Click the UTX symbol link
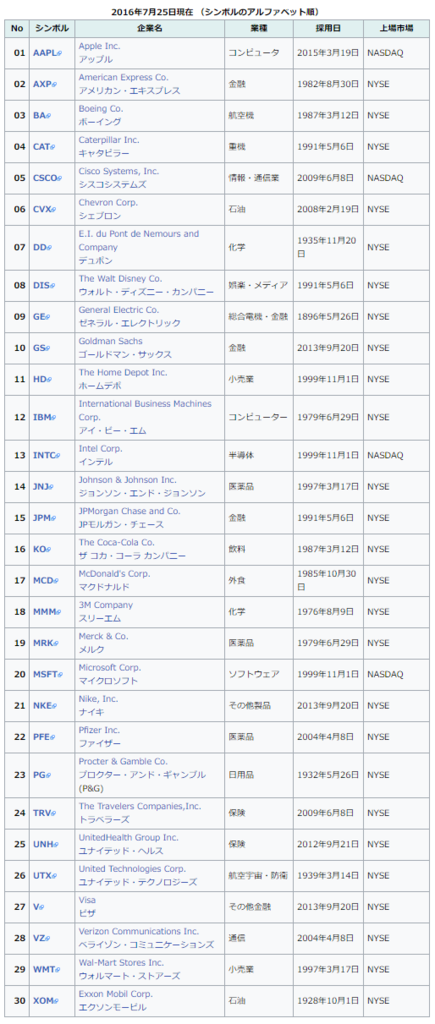The width and height of the screenshot is (435, 1024). [x=44, y=876]
